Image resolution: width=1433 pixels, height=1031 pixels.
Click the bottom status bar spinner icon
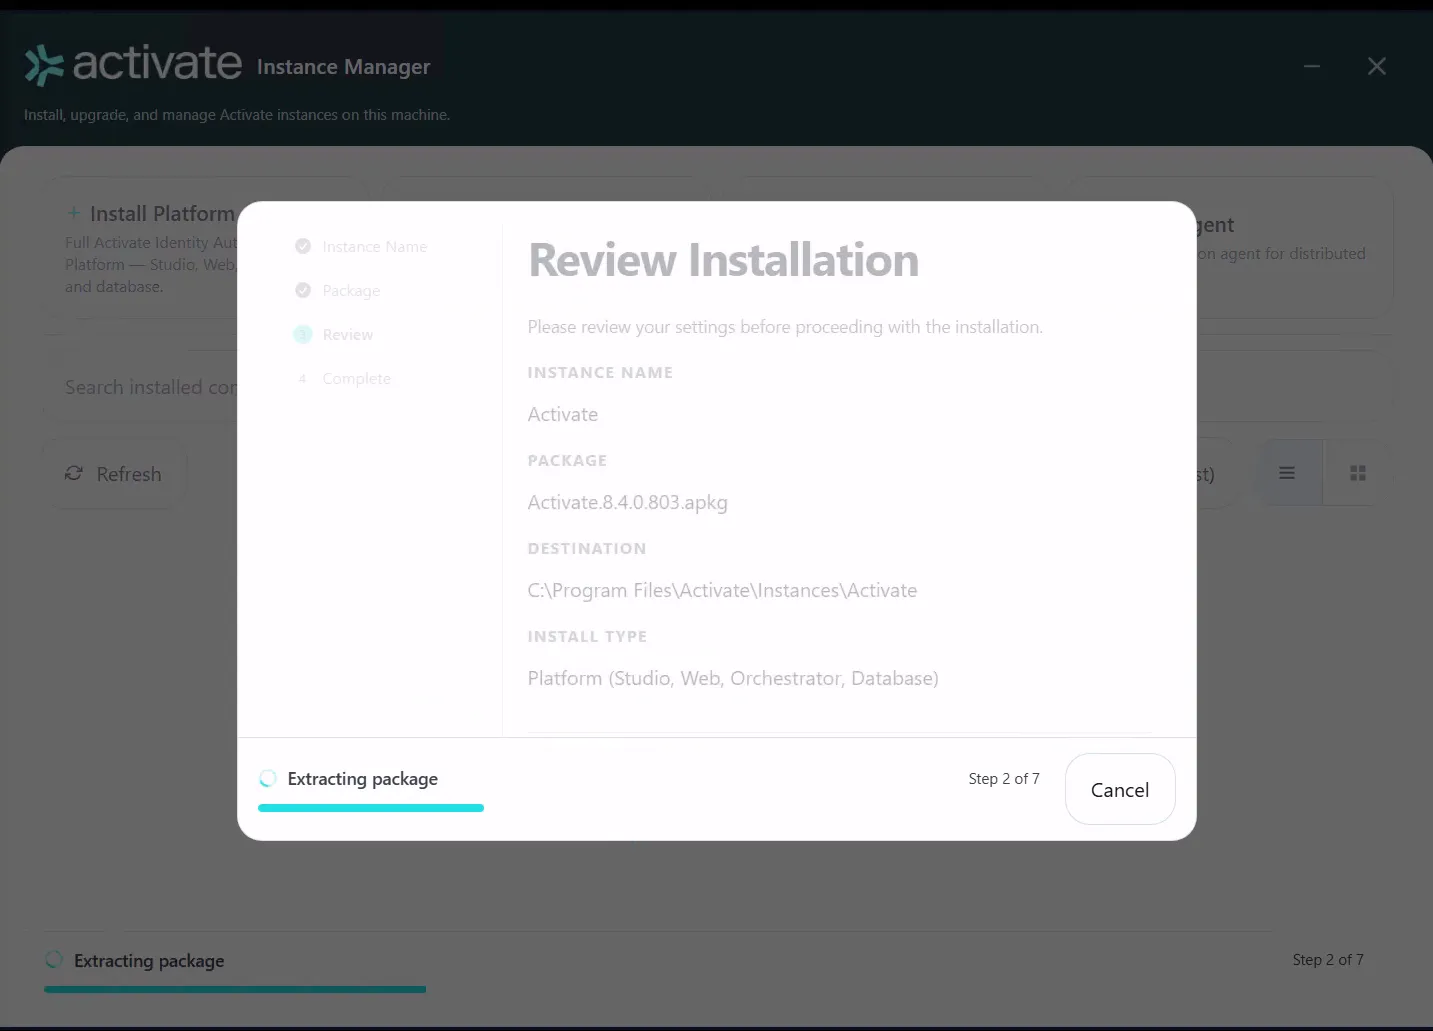54,960
